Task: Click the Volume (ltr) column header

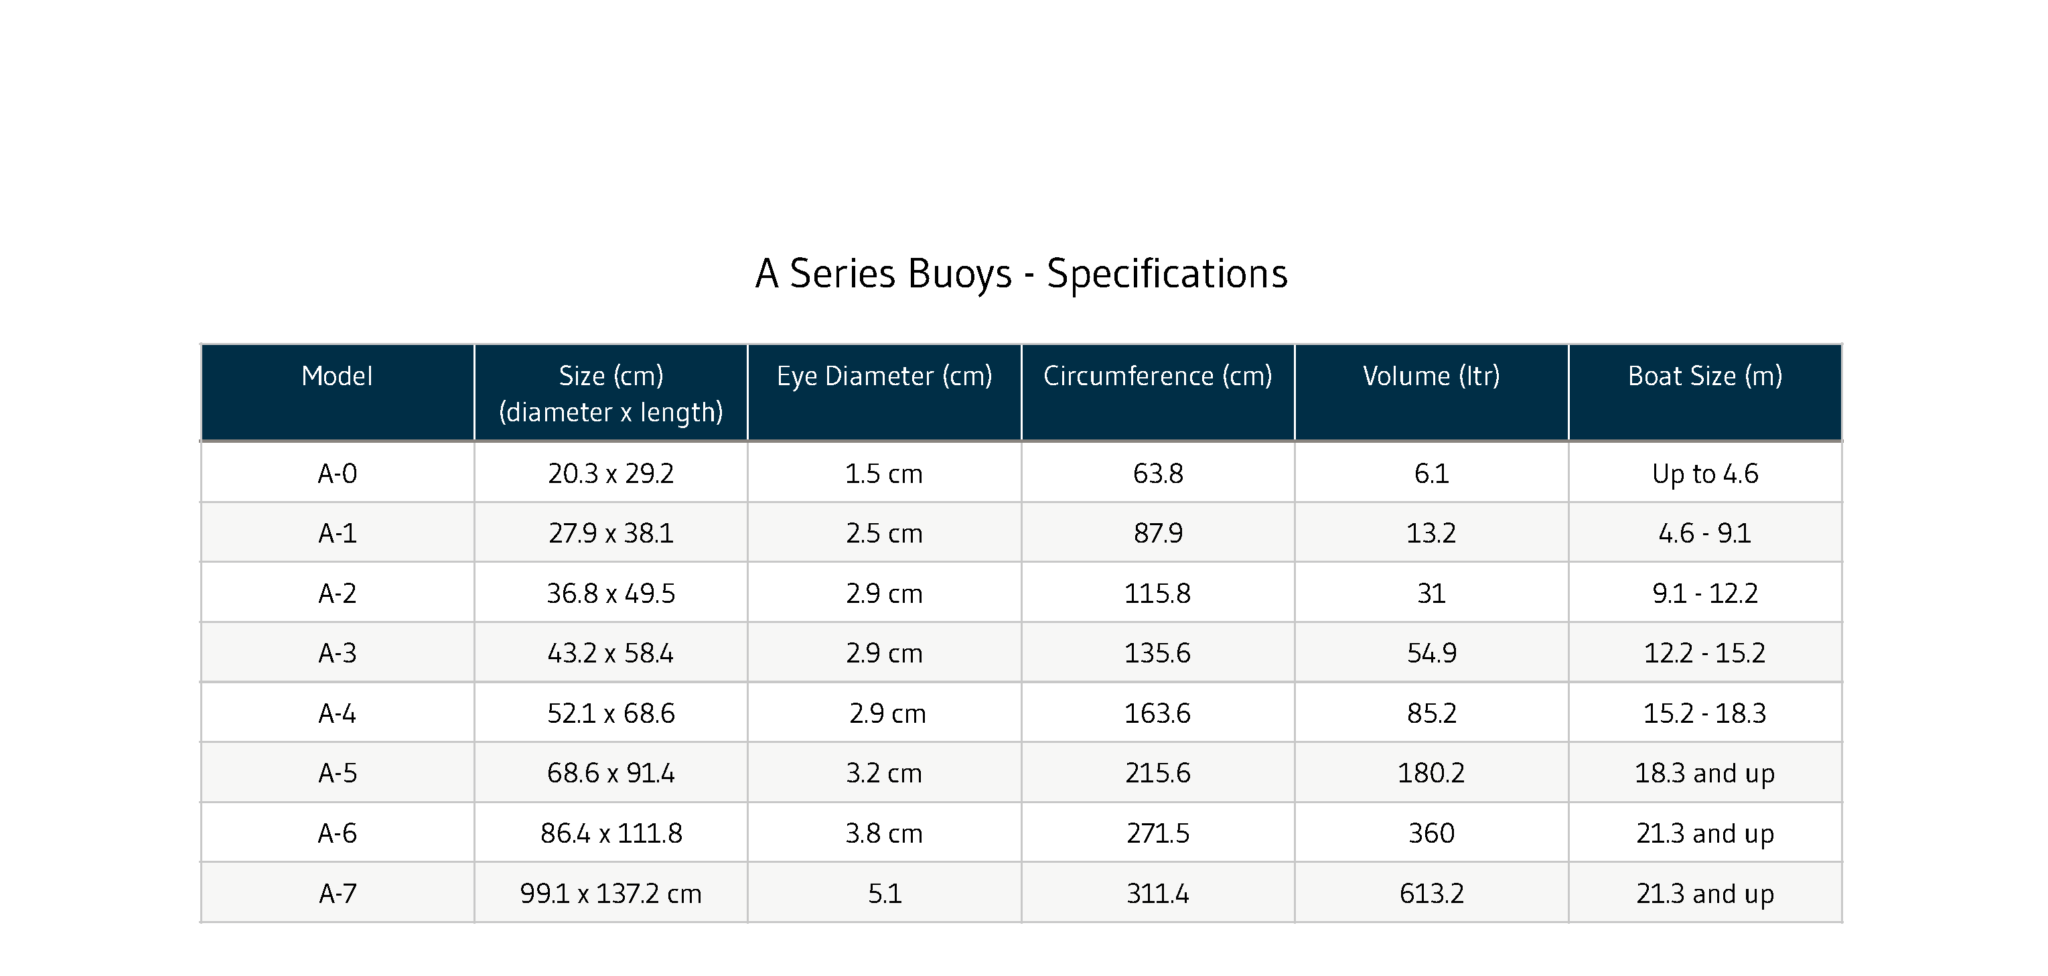Action: pyautogui.click(x=1431, y=377)
